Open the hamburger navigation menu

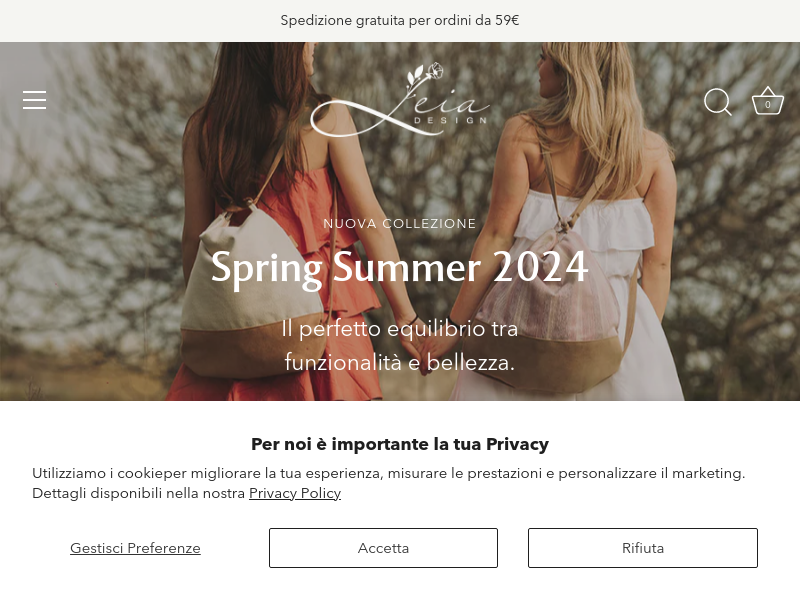(x=34, y=100)
